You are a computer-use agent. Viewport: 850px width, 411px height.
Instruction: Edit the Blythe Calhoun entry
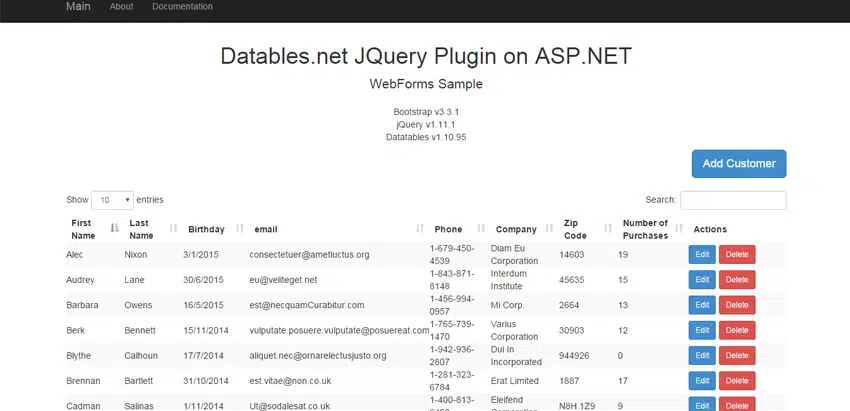[702, 355]
